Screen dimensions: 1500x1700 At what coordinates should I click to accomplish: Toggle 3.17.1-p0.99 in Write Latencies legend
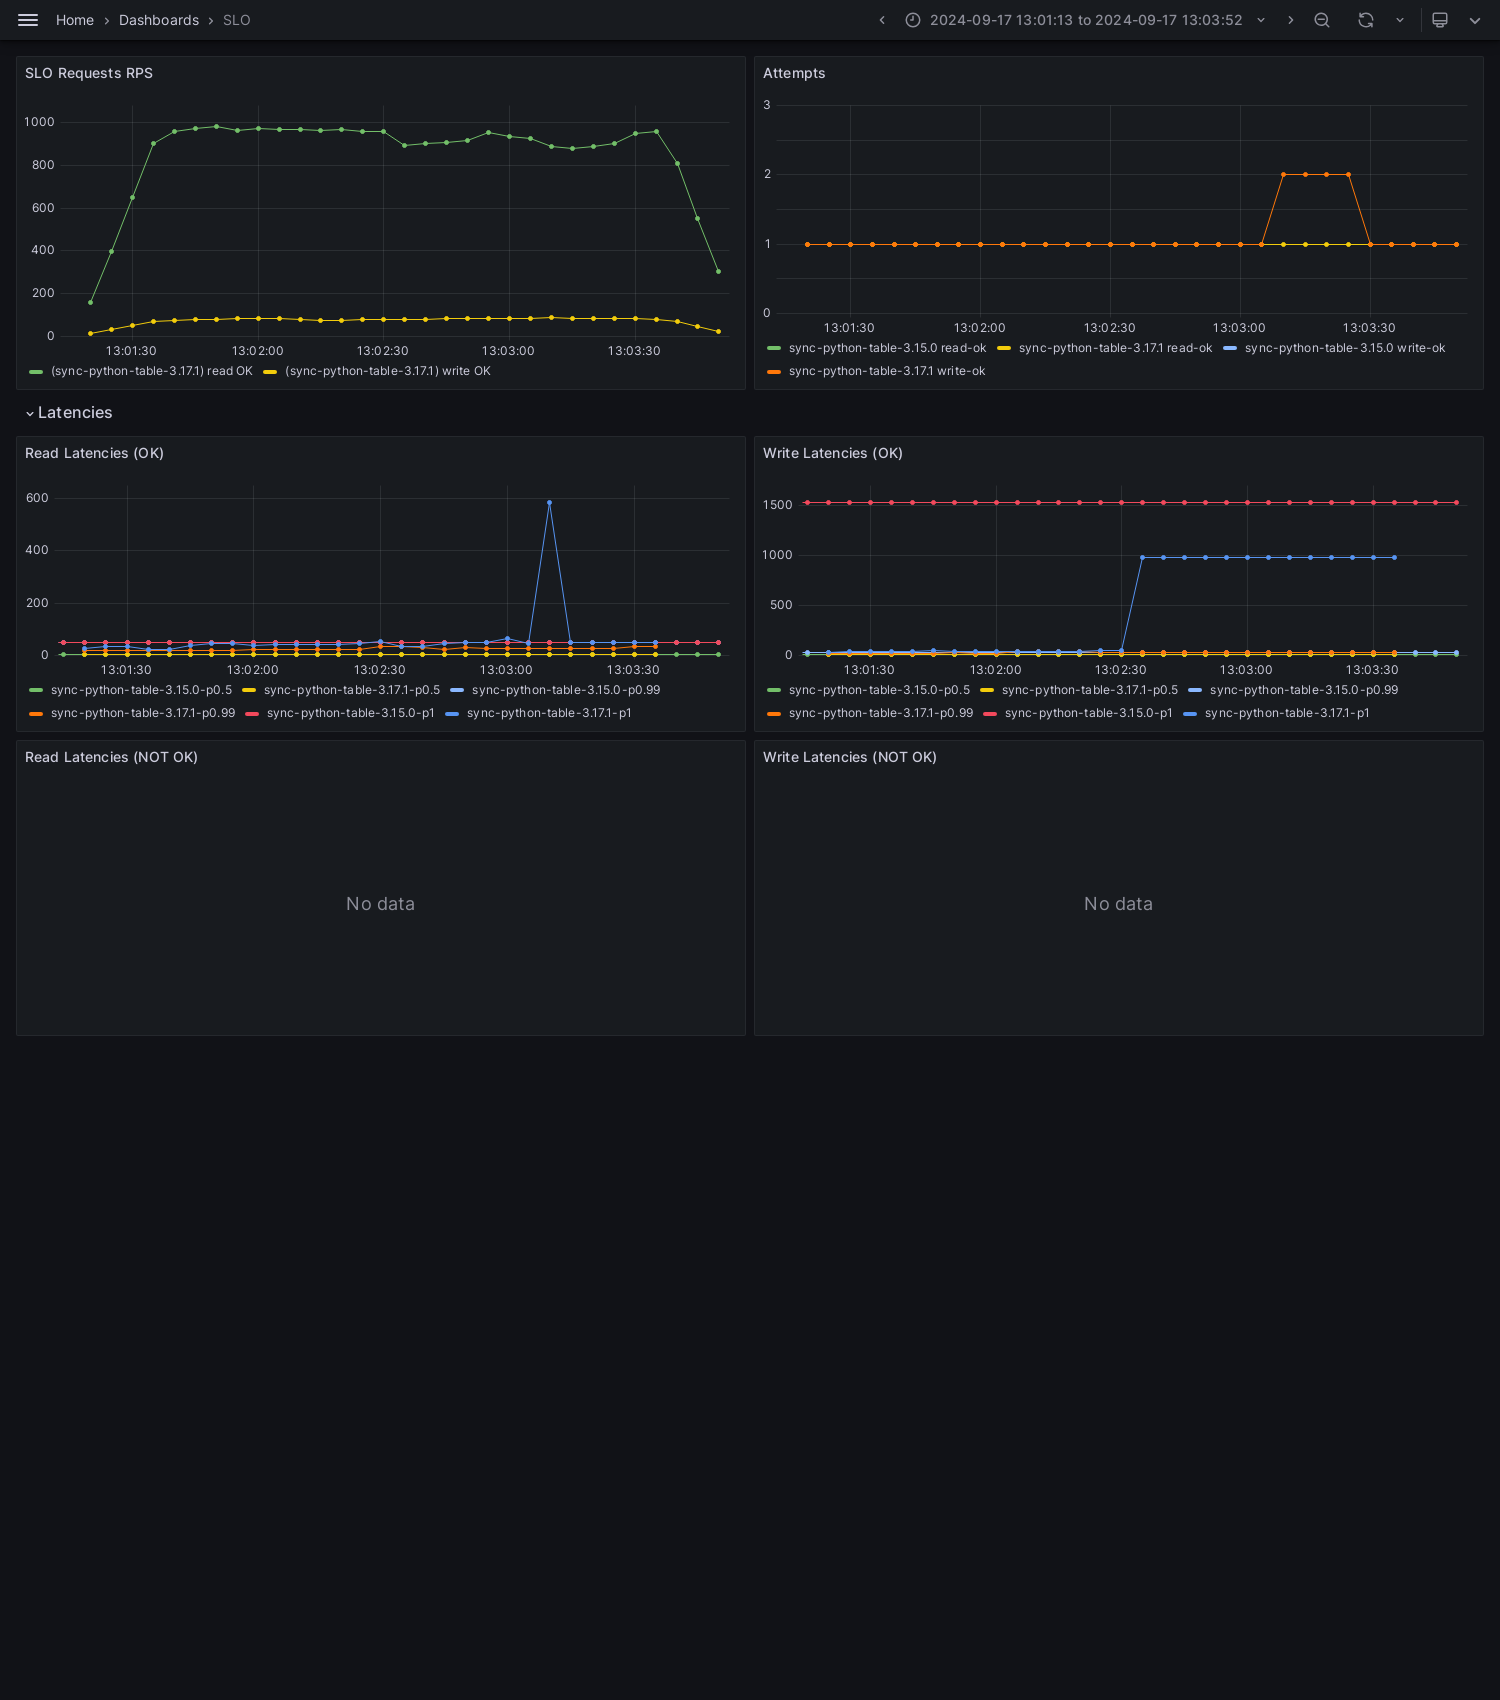pyautogui.click(x=881, y=713)
